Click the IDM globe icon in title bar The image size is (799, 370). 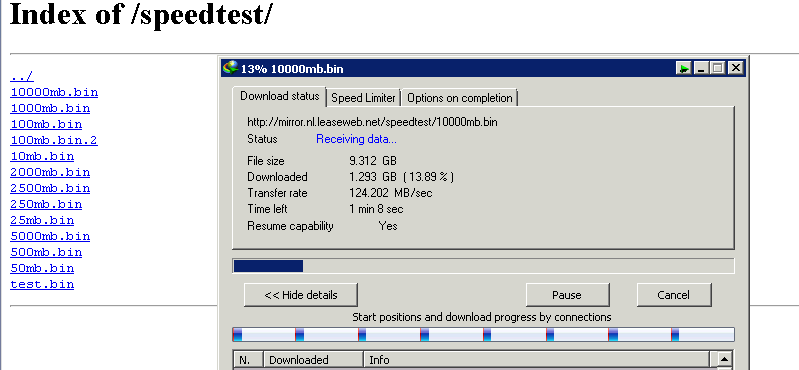pyautogui.click(x=231, y=68)
